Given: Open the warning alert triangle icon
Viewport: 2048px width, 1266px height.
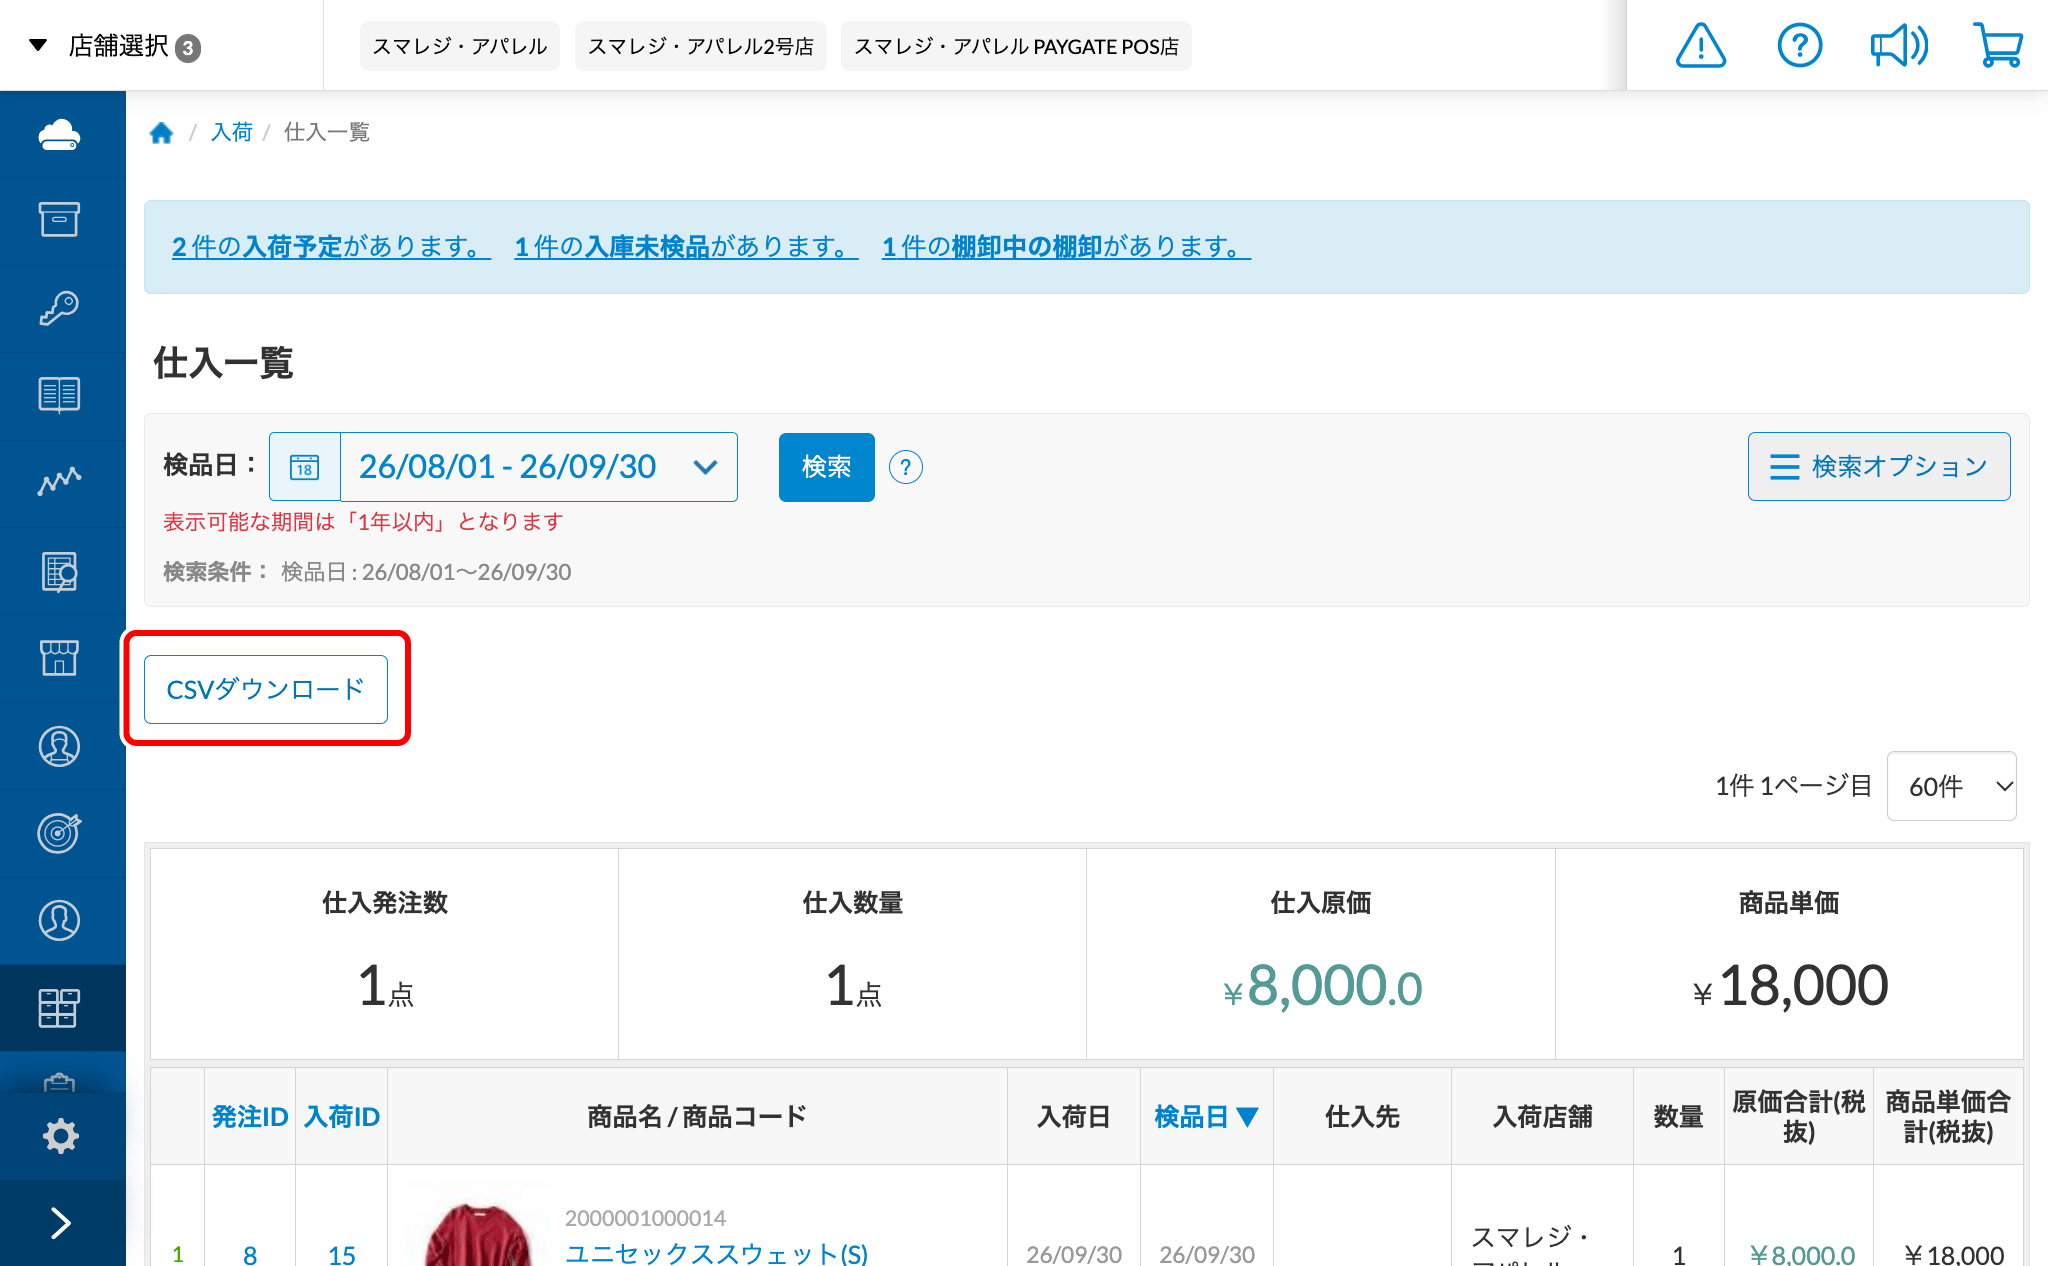Looking at the screenshot, I should coord(1701,46).
